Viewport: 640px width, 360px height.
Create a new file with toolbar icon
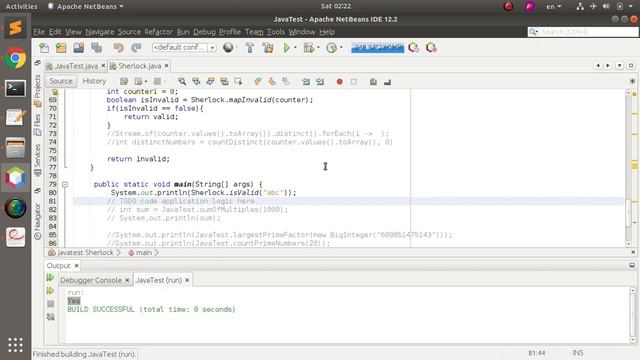pos(44,48)
